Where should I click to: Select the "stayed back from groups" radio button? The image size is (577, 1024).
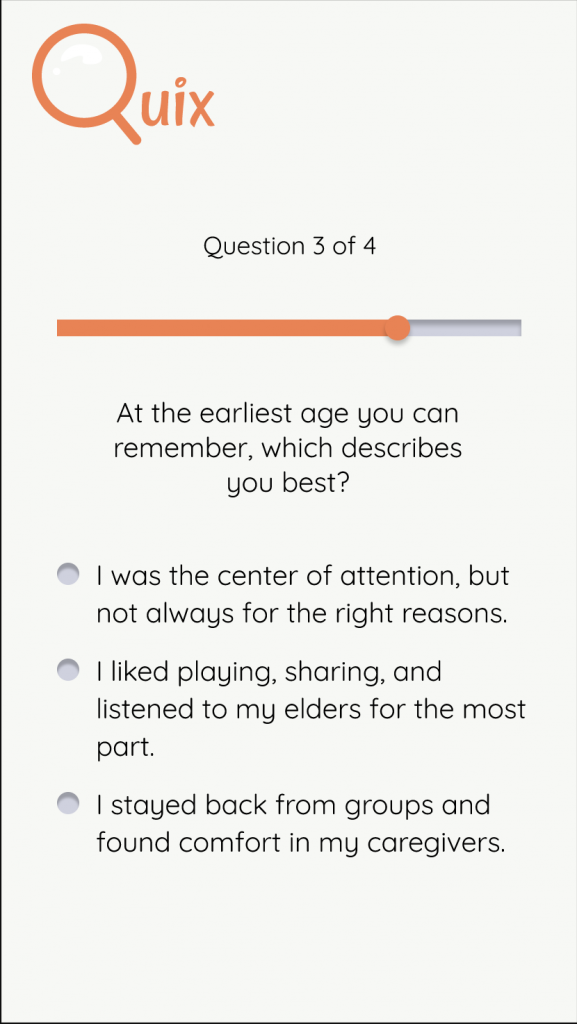pyautogui.click(x=68, y=803)
